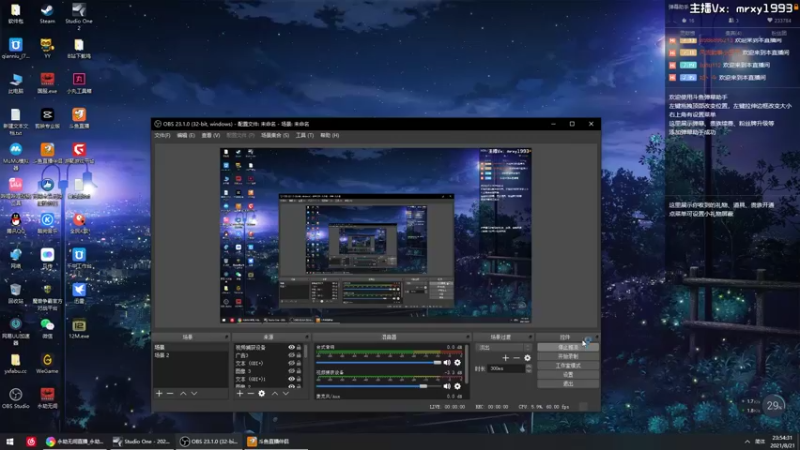Screen dimensions: 800x450
Task: Open the Help menu in OBS
Action: (330, 135)
